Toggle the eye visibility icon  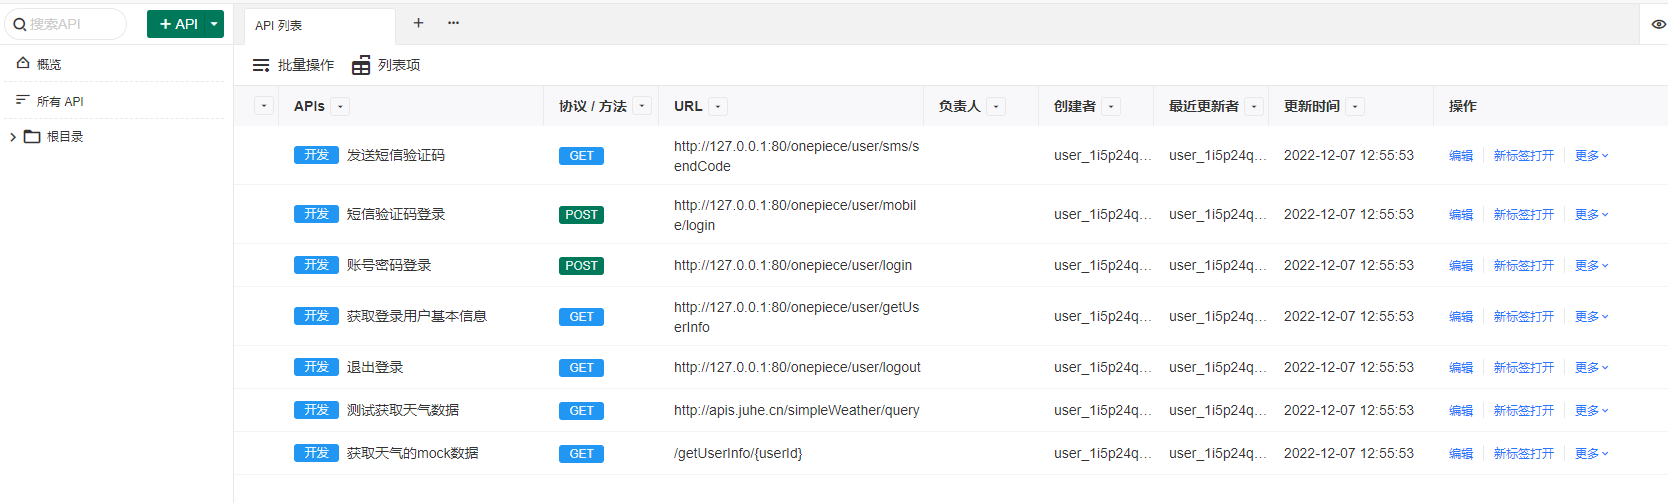[1658, 24]
